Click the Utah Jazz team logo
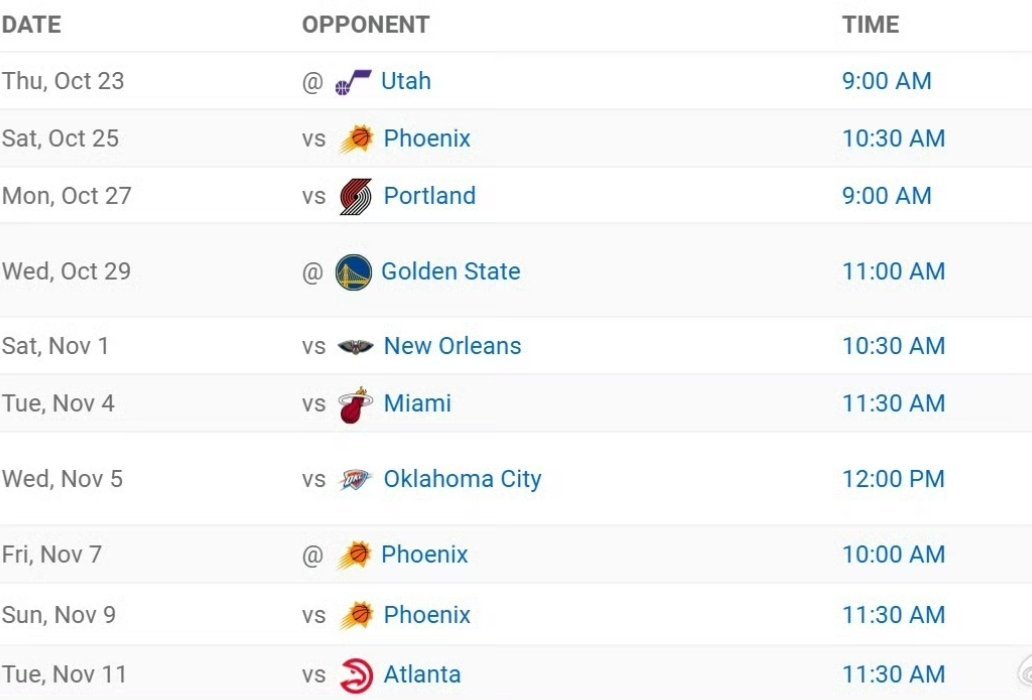The image size is (1032, 700). coord(352,82)
